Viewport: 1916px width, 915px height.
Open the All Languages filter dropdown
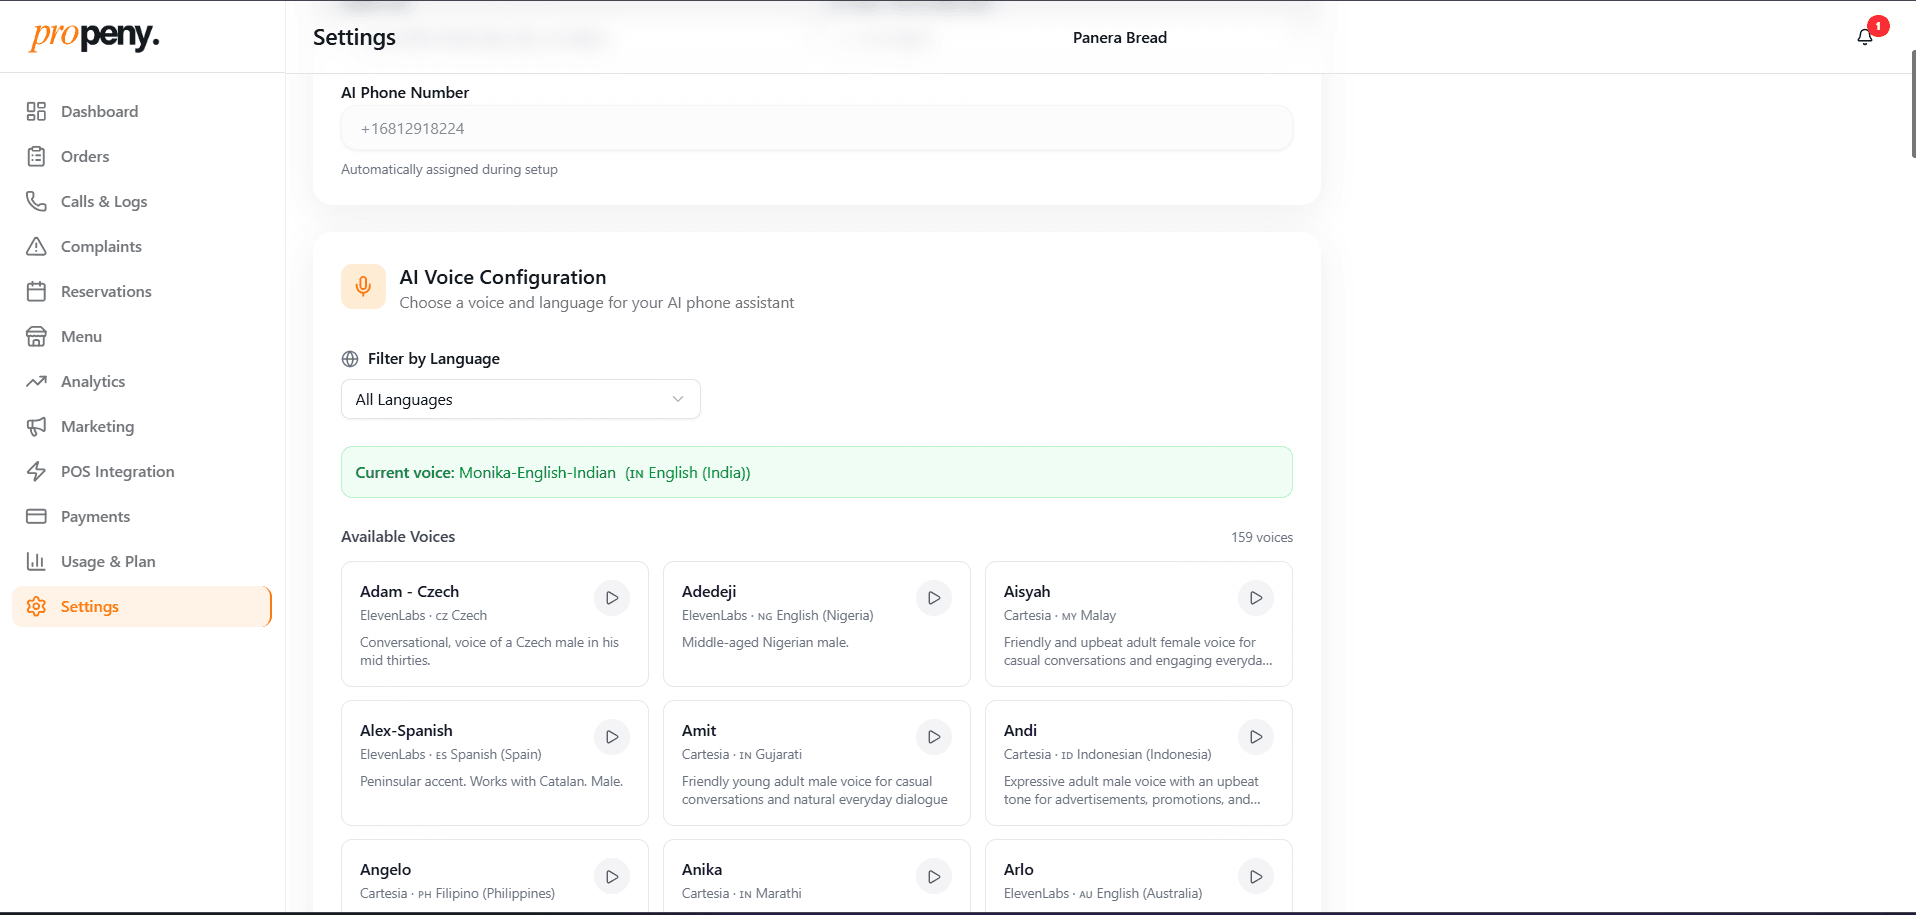[520, 399]
